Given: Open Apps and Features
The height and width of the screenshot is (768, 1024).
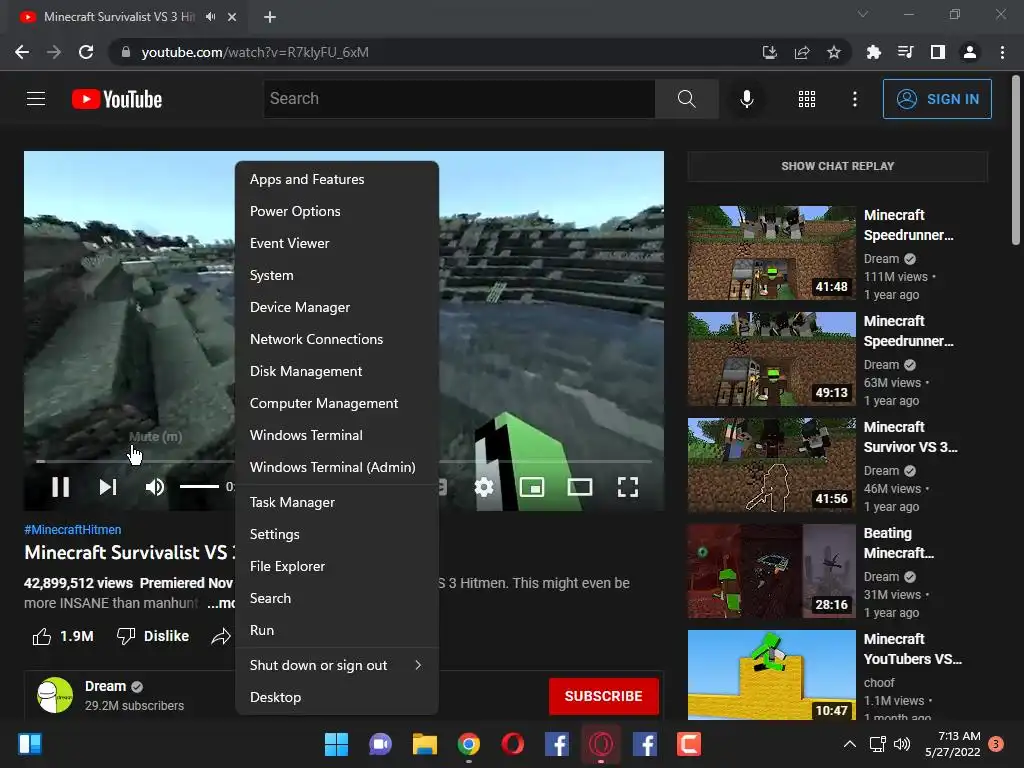Looking at the screenshot, I should point(336,179).
